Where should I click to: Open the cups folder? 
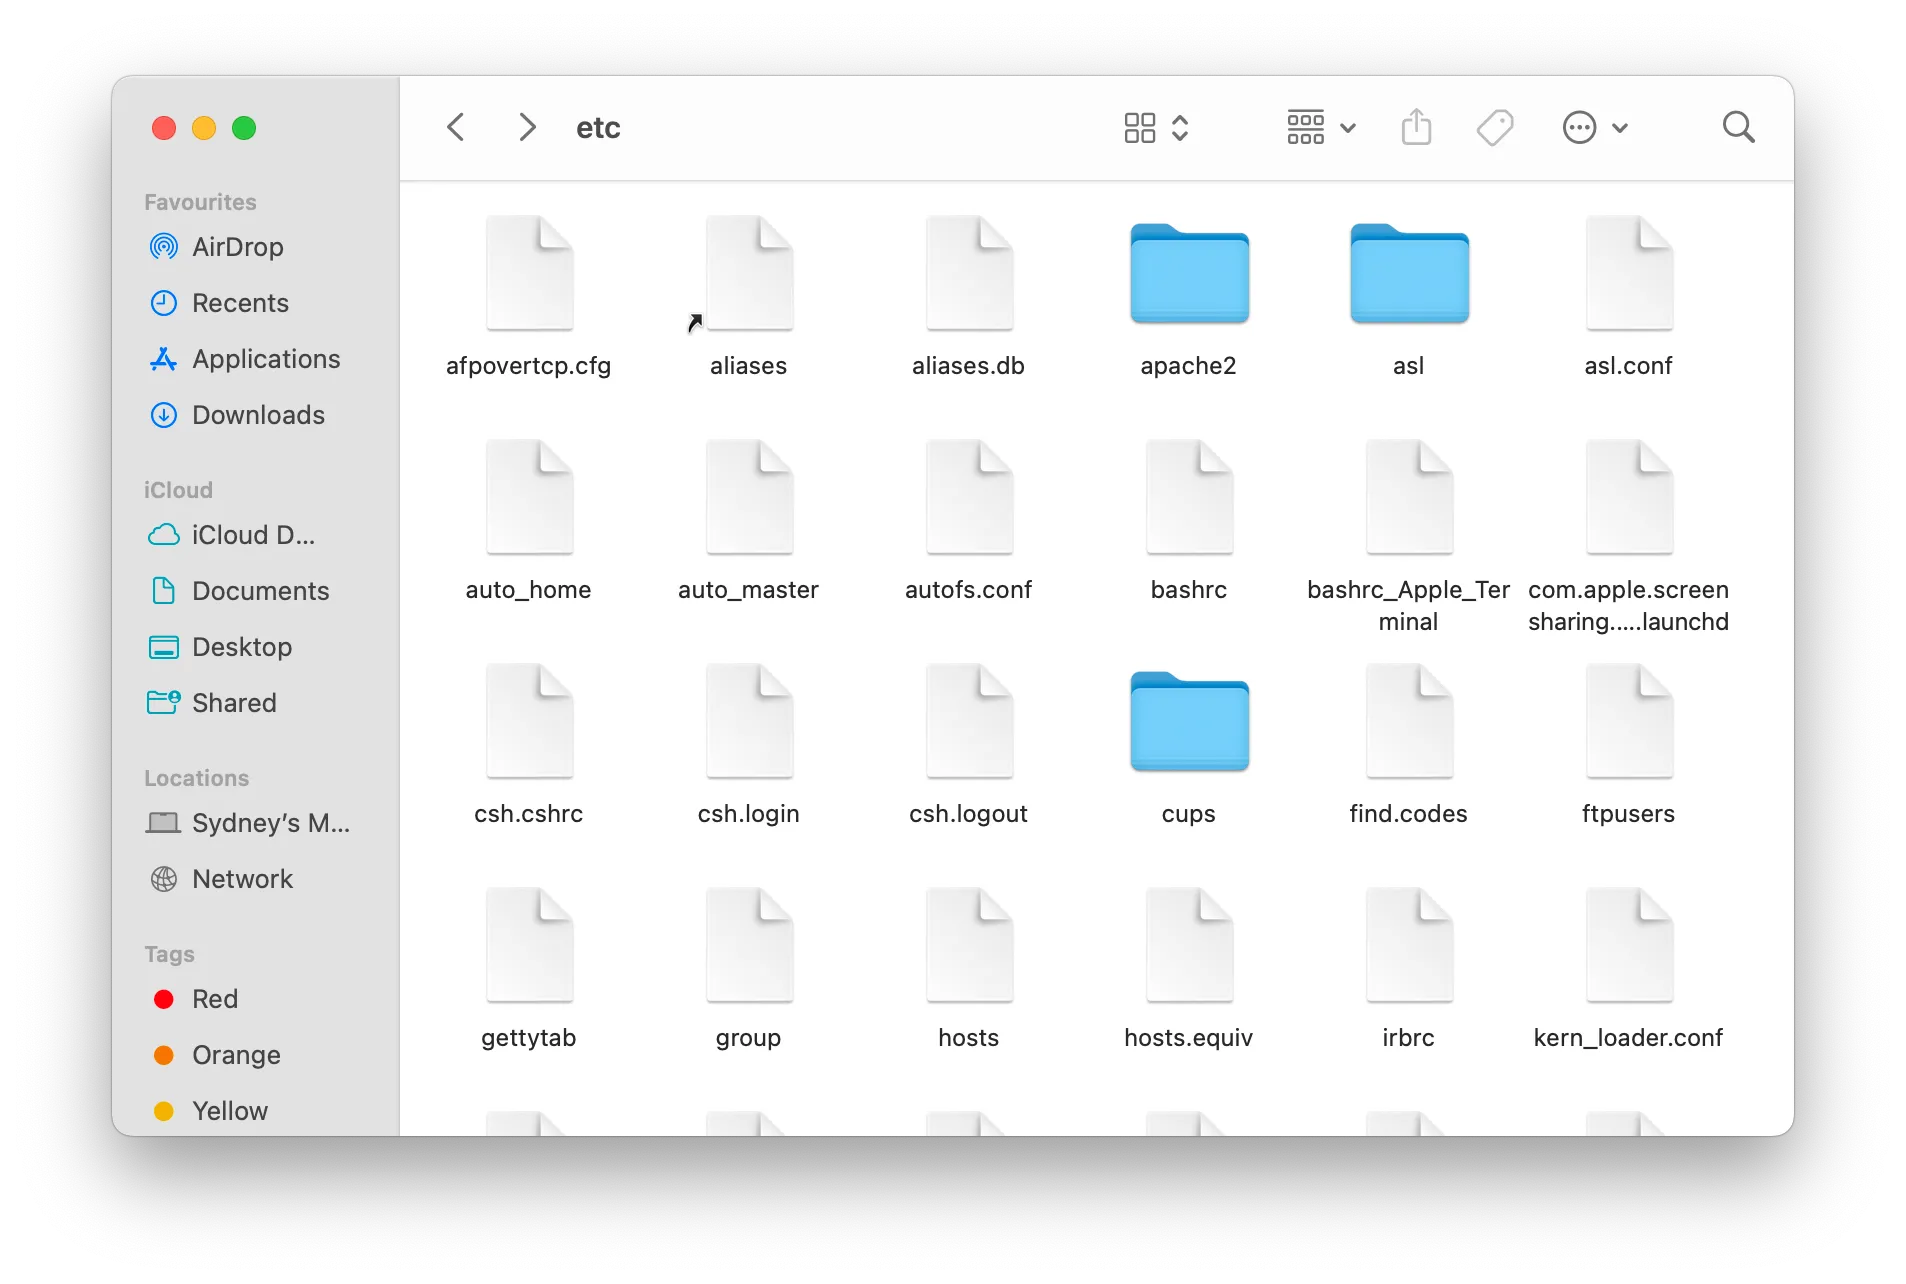tap(1188, 722)
